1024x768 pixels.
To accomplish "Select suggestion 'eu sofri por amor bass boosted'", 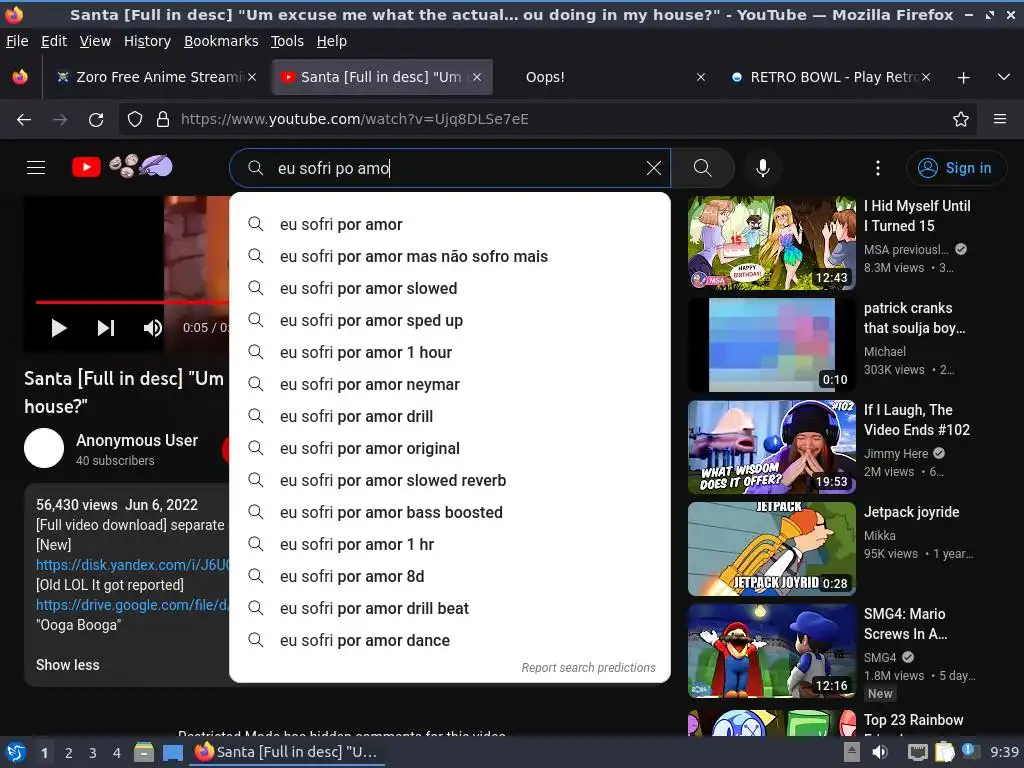I will [450, 513].
